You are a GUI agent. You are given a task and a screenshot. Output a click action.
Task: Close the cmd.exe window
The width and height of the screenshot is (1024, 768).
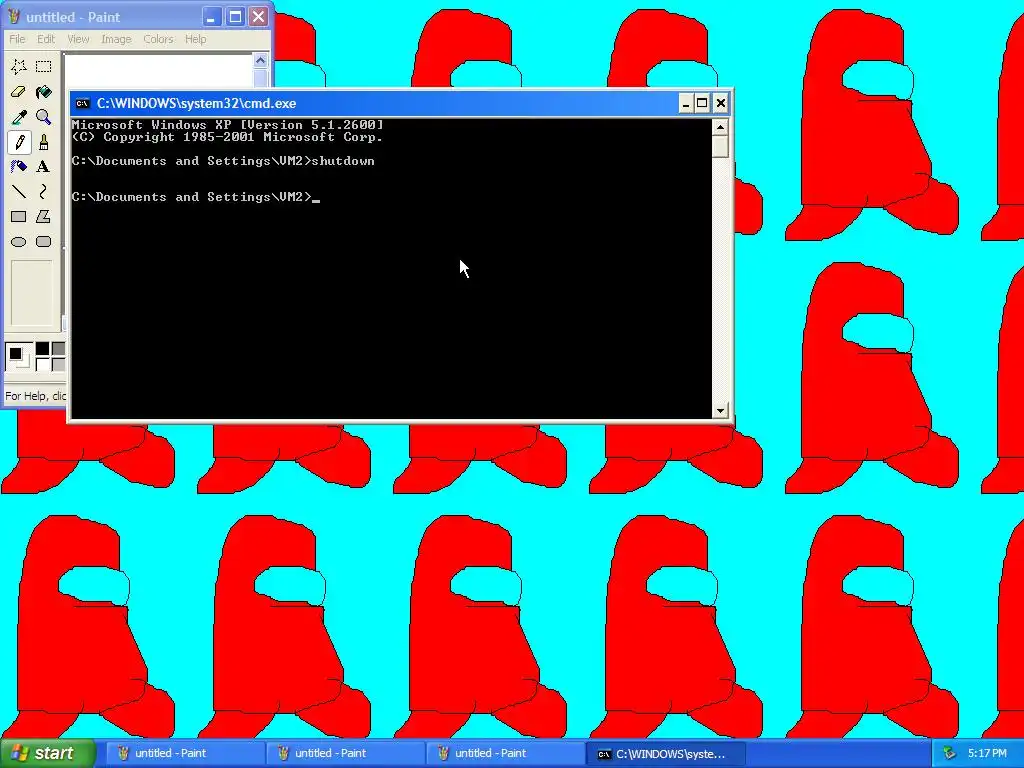[x=720, y=103]
